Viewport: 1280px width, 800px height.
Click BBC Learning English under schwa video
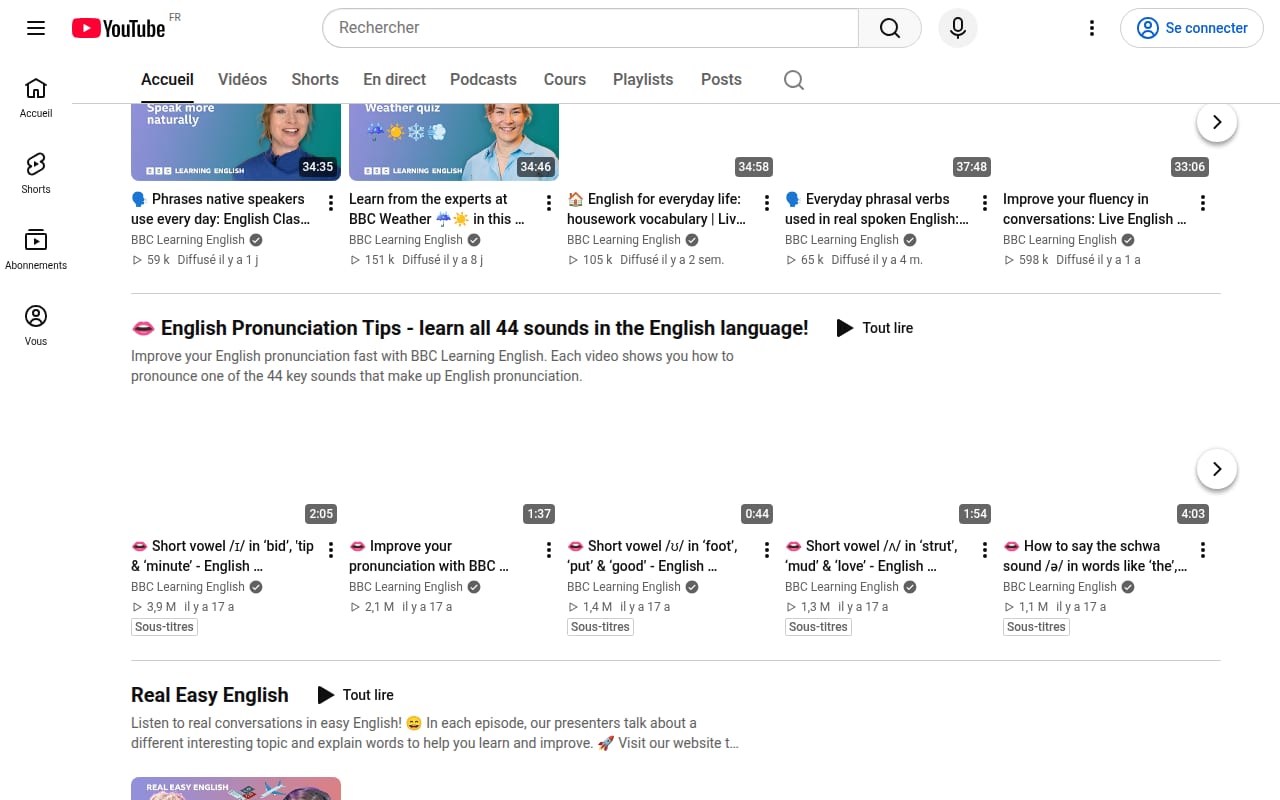point(1060,587)
